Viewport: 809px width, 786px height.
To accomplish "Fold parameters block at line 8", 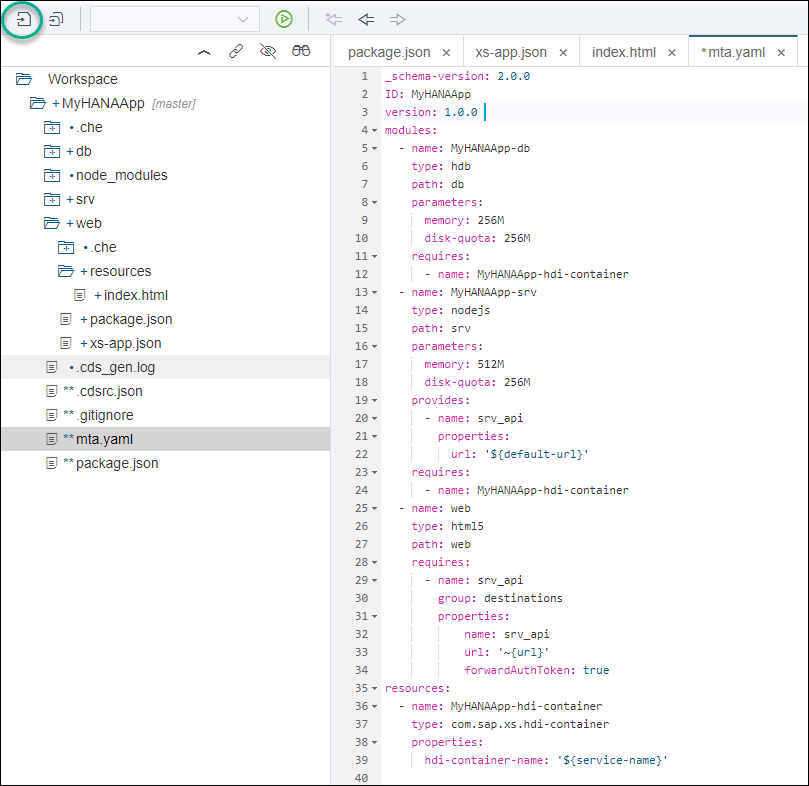I will [375, 203].
